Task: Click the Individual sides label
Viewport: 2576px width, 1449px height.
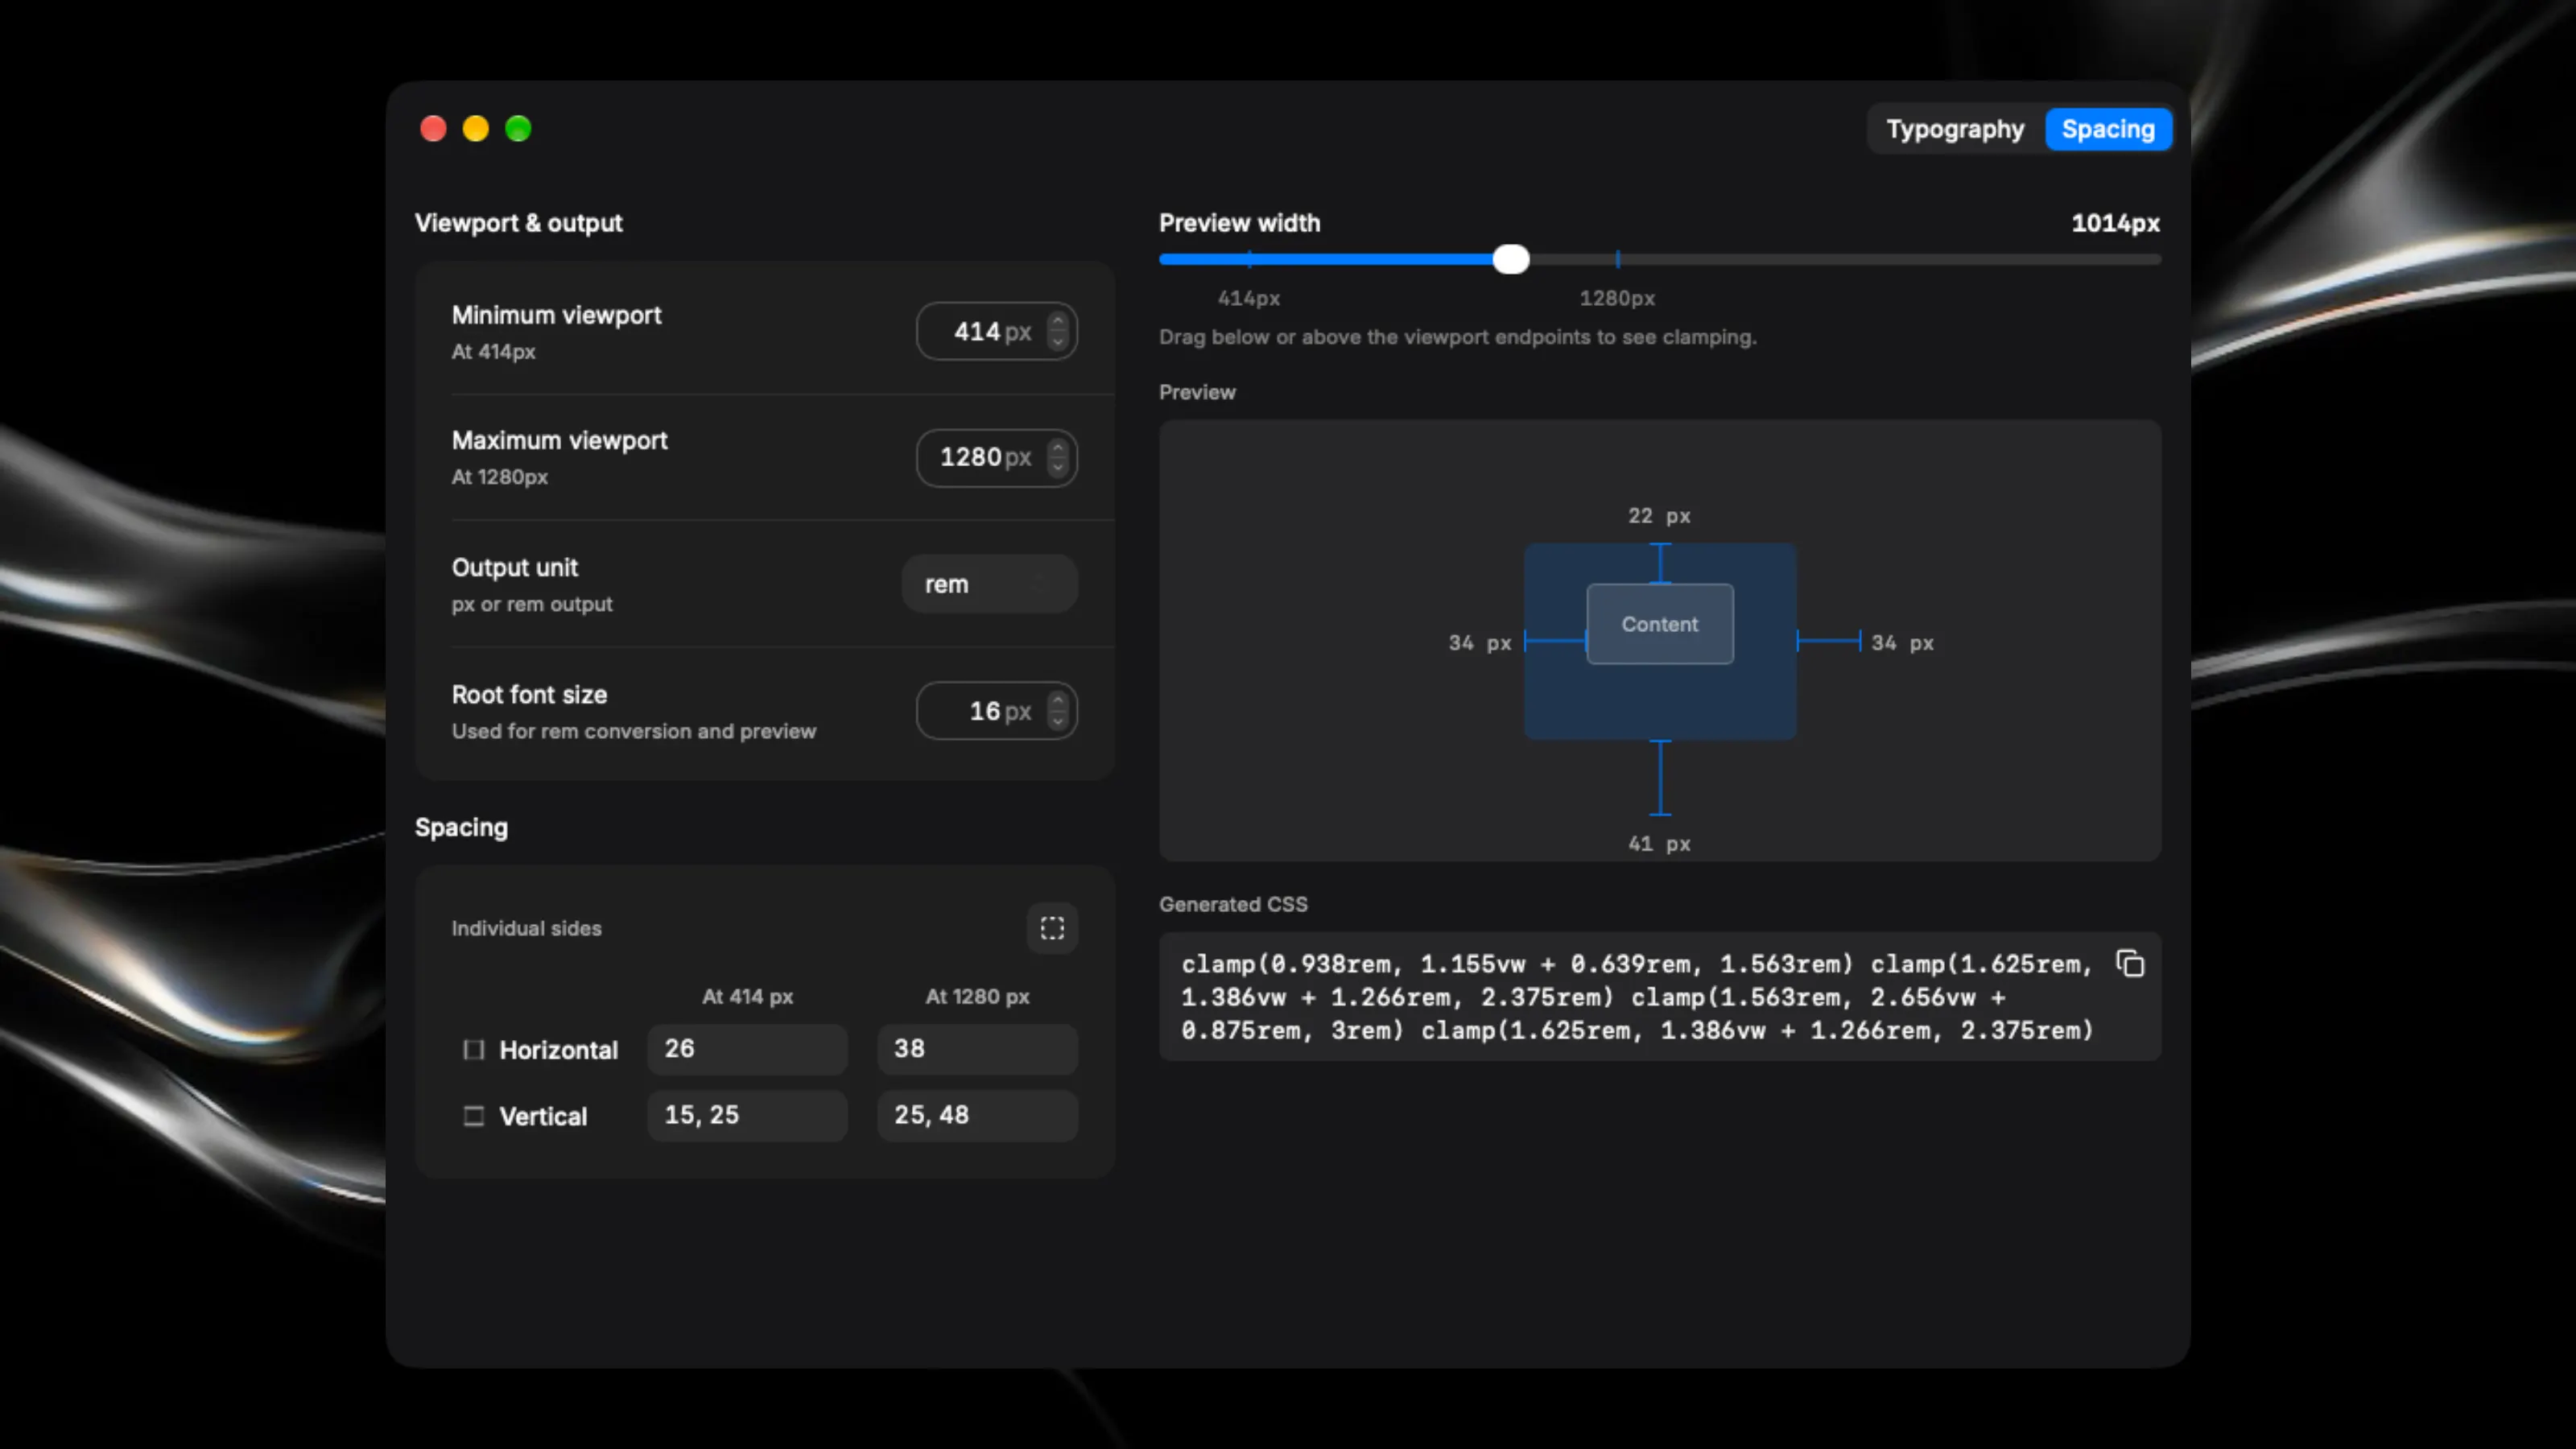Action: [526, 928]
